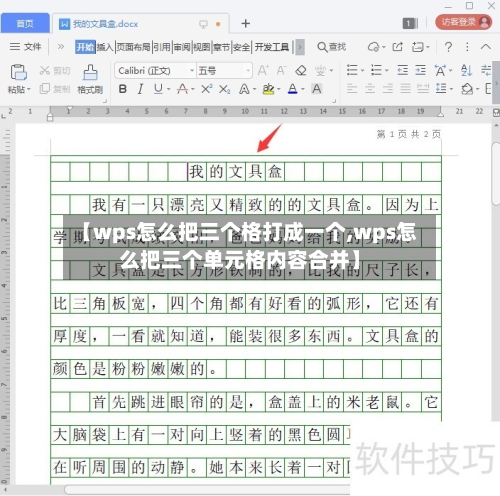This screenshot has width=500, height=496.
Task: Toggle Subscript X₂ formatting
Action: [224, 89]
